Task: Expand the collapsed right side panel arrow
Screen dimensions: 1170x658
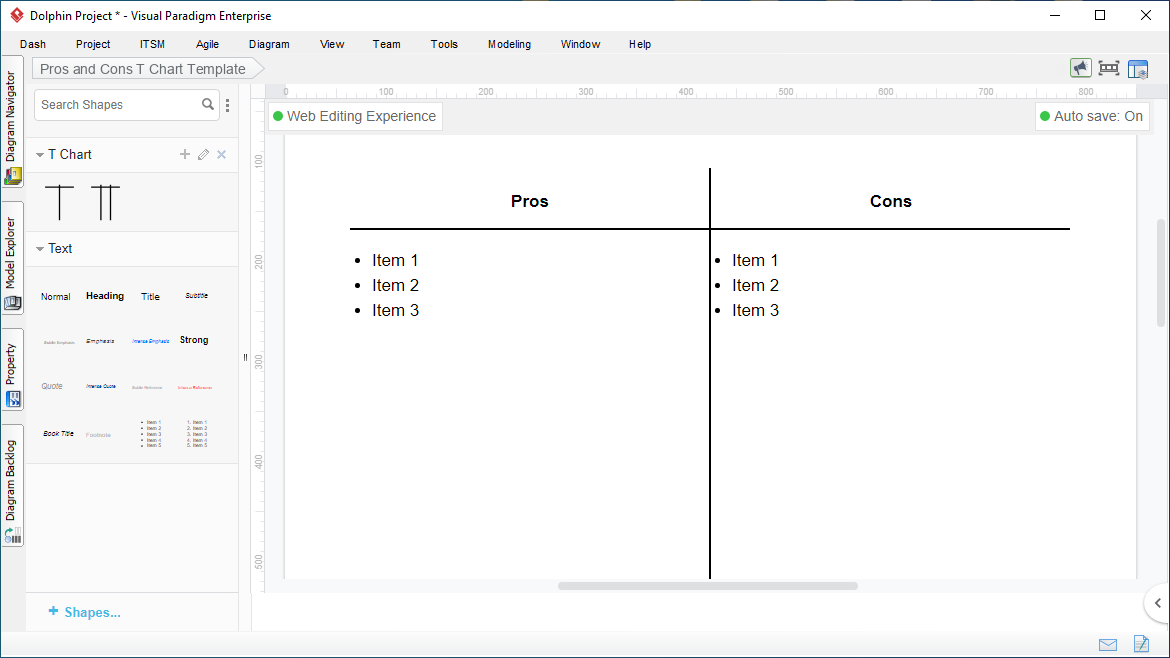Action: coord(1157,604)
